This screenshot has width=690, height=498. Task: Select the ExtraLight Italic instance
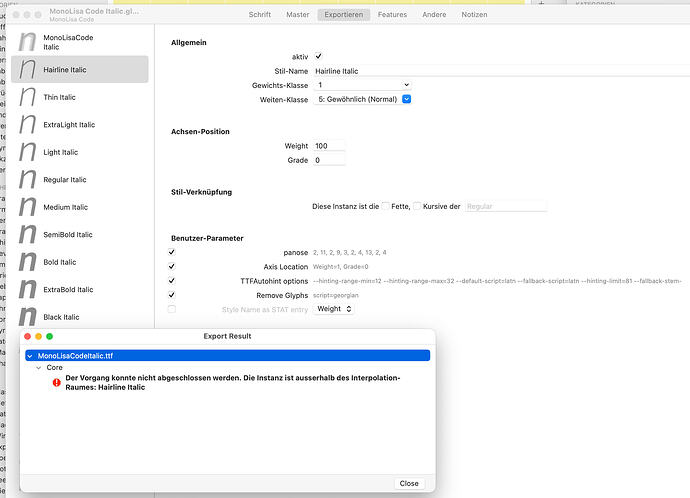tap(80, 124)
